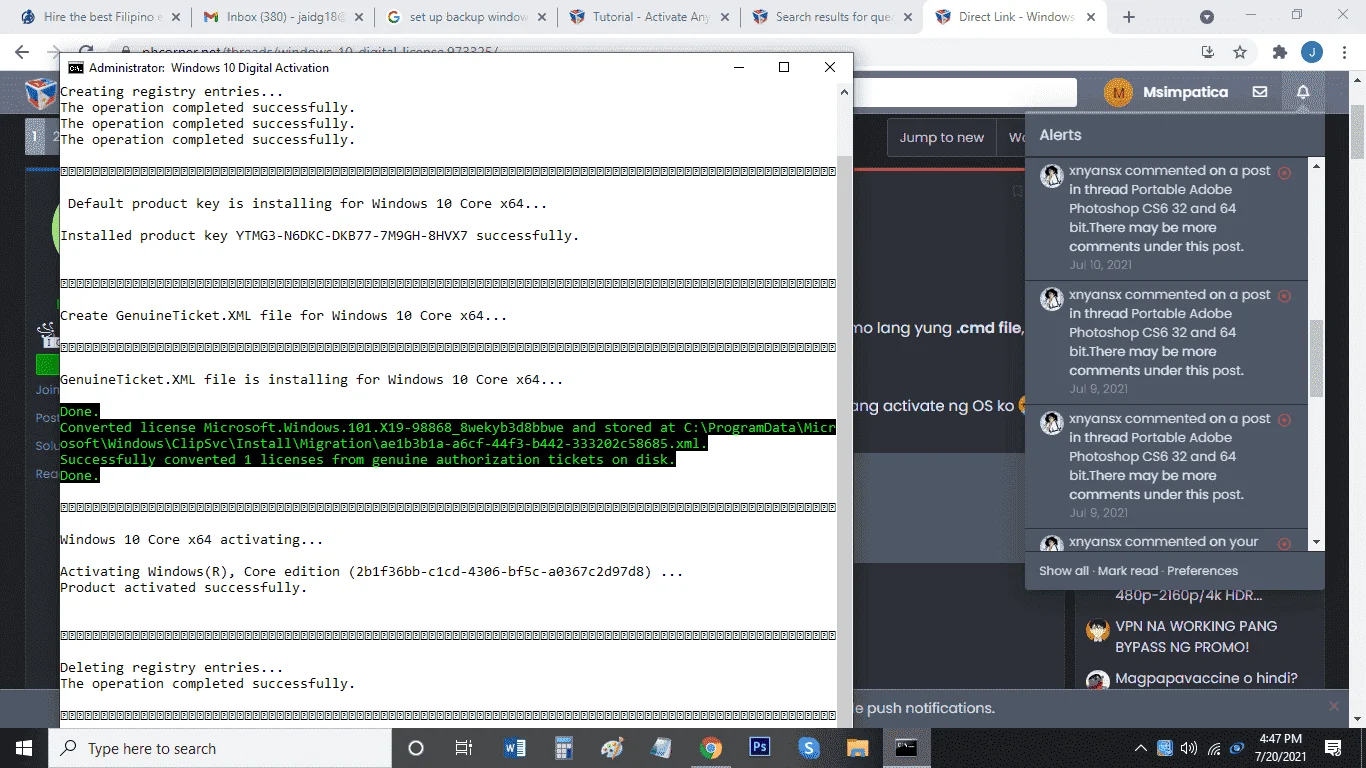The width and height of the screenshot is (1366, 768).
Task: Open Paint from the taskbar
Action: 612,748
